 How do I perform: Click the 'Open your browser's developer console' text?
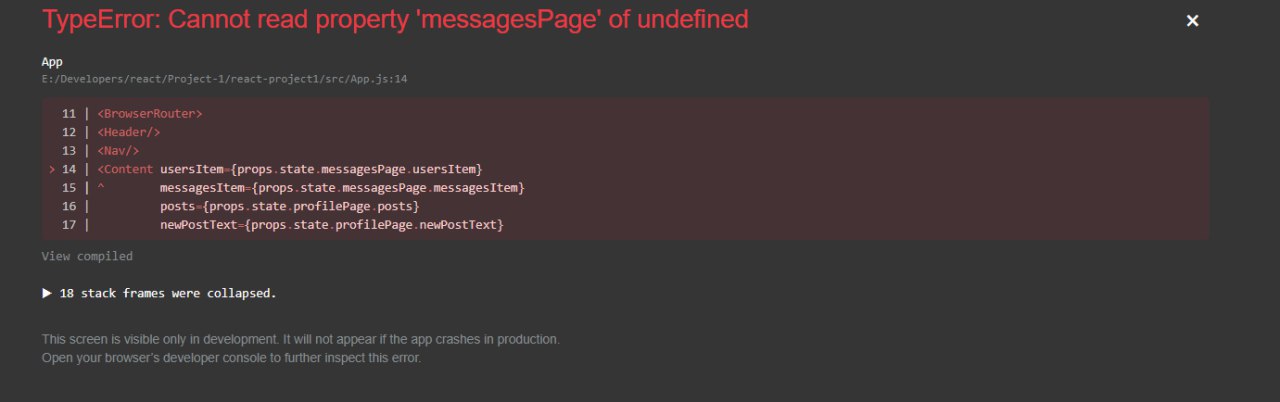pyautogui.click(x=231, y=358)
